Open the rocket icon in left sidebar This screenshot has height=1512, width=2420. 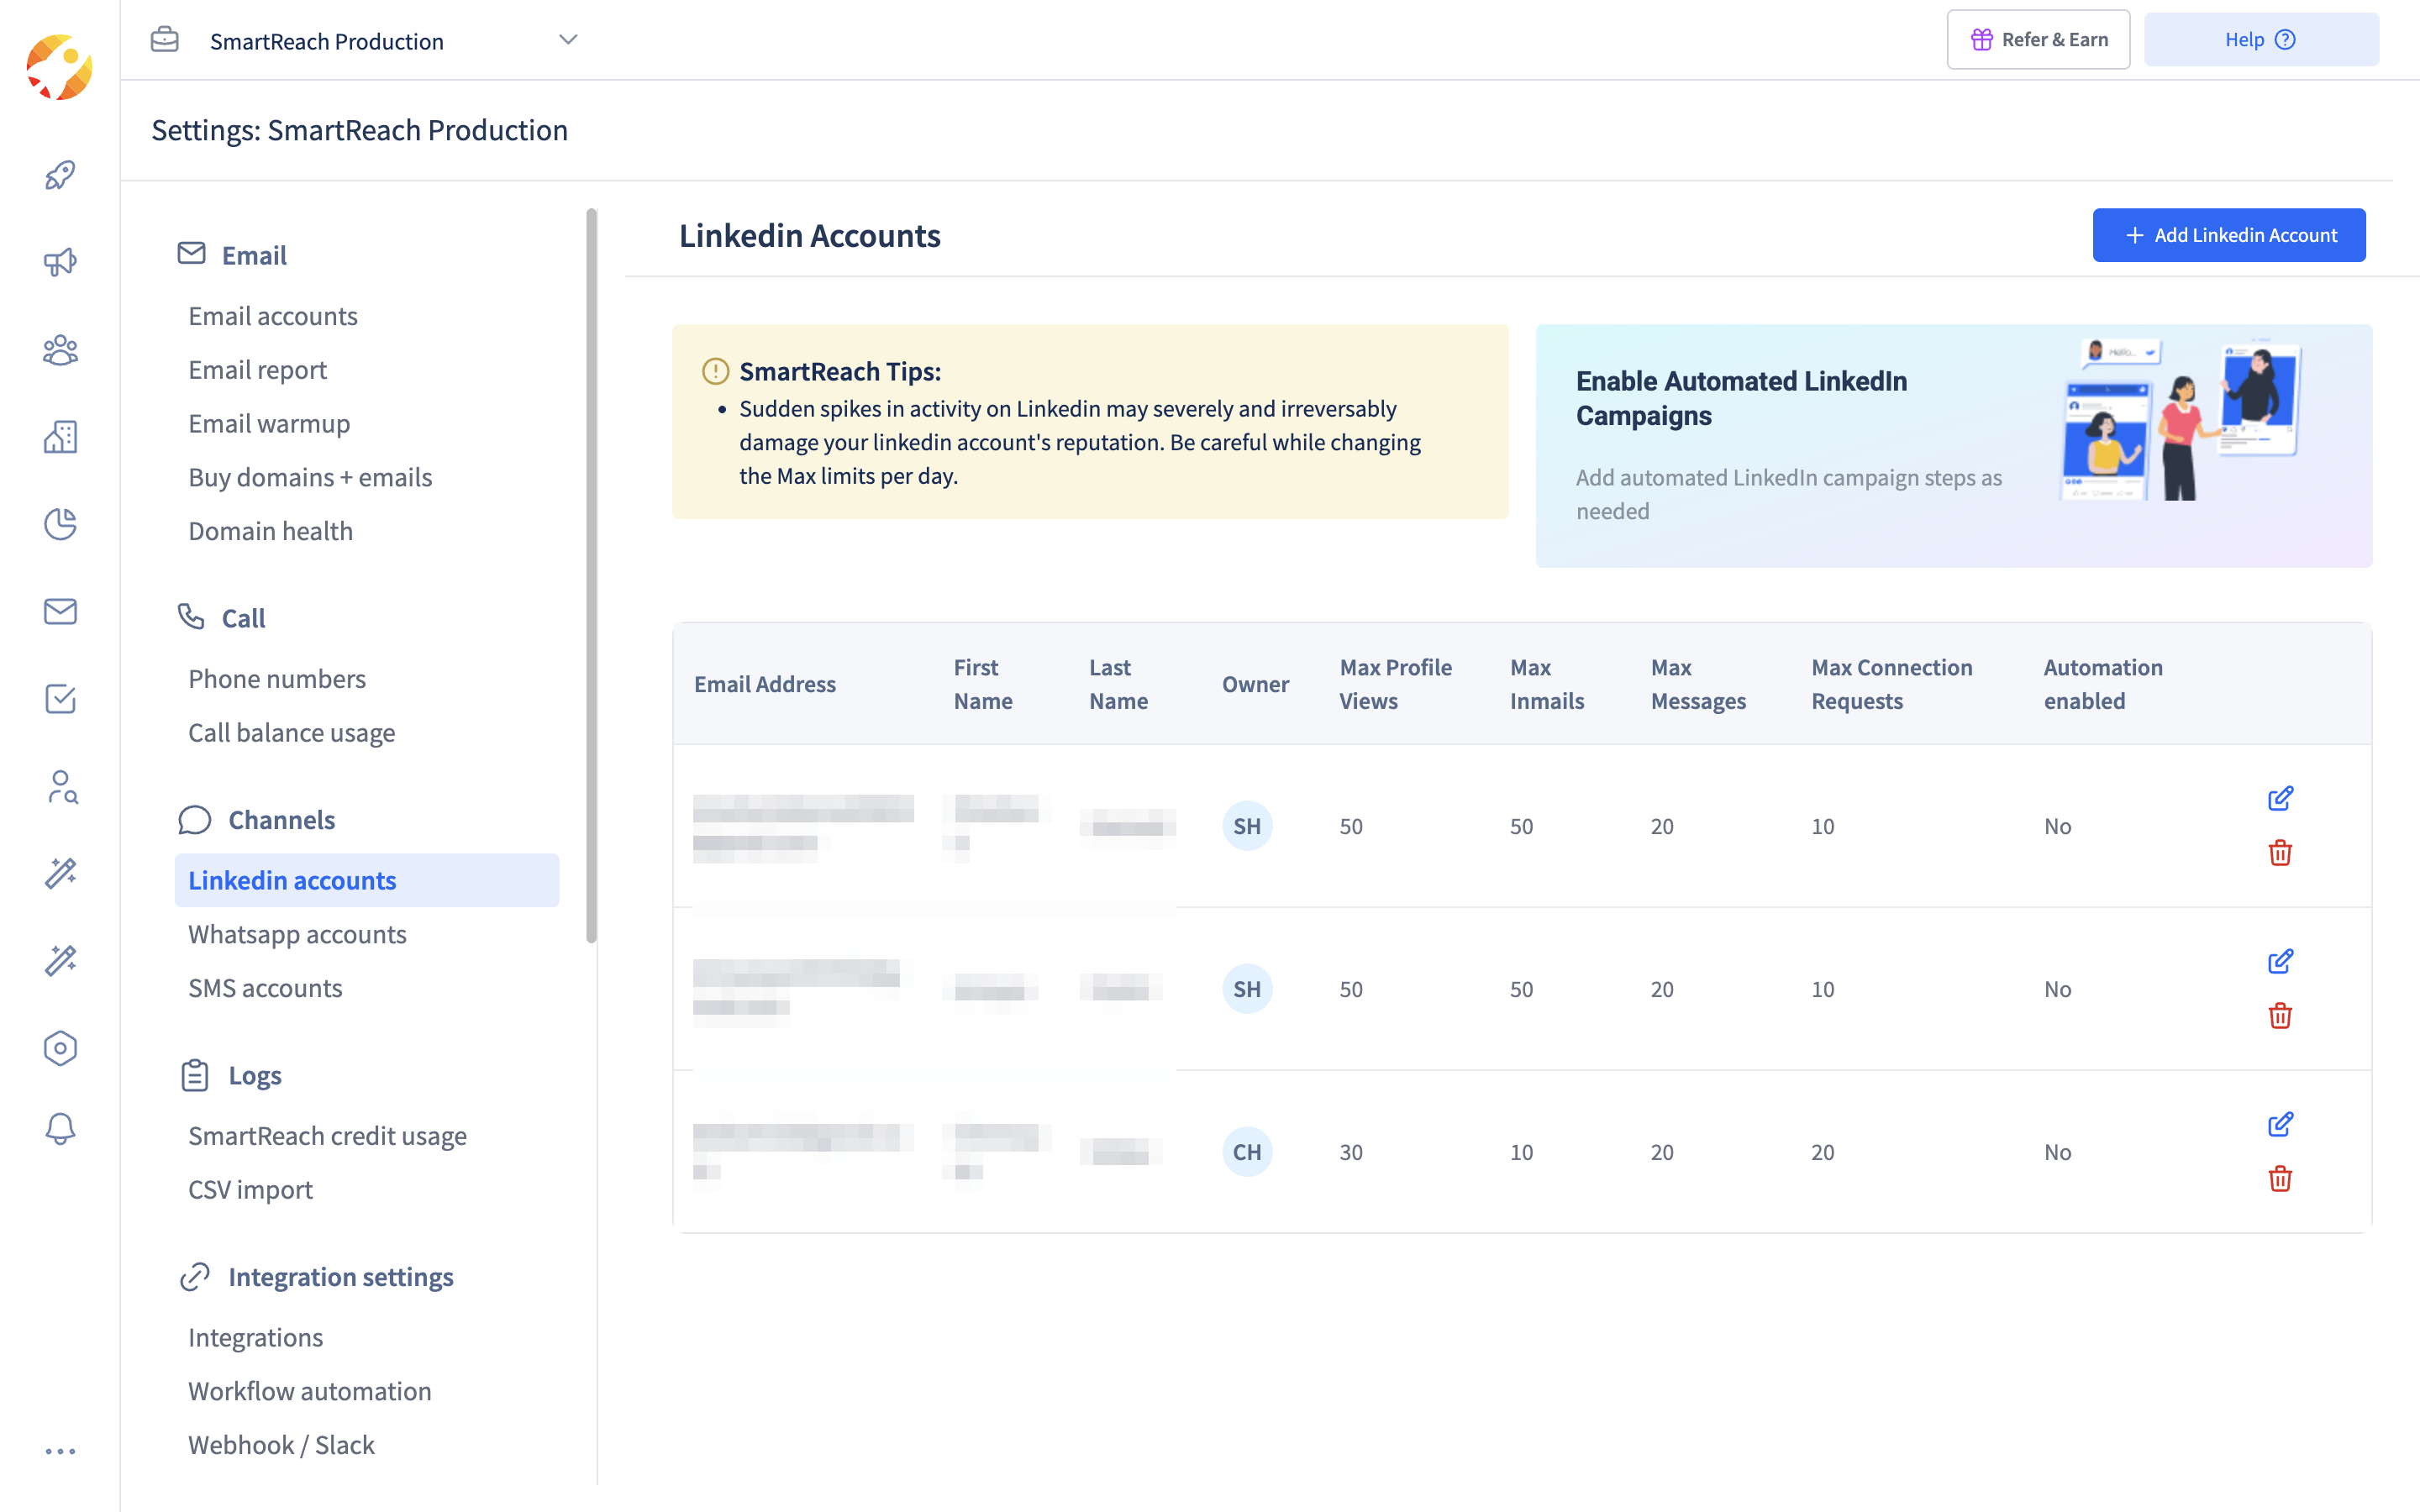tap(60, 175)
